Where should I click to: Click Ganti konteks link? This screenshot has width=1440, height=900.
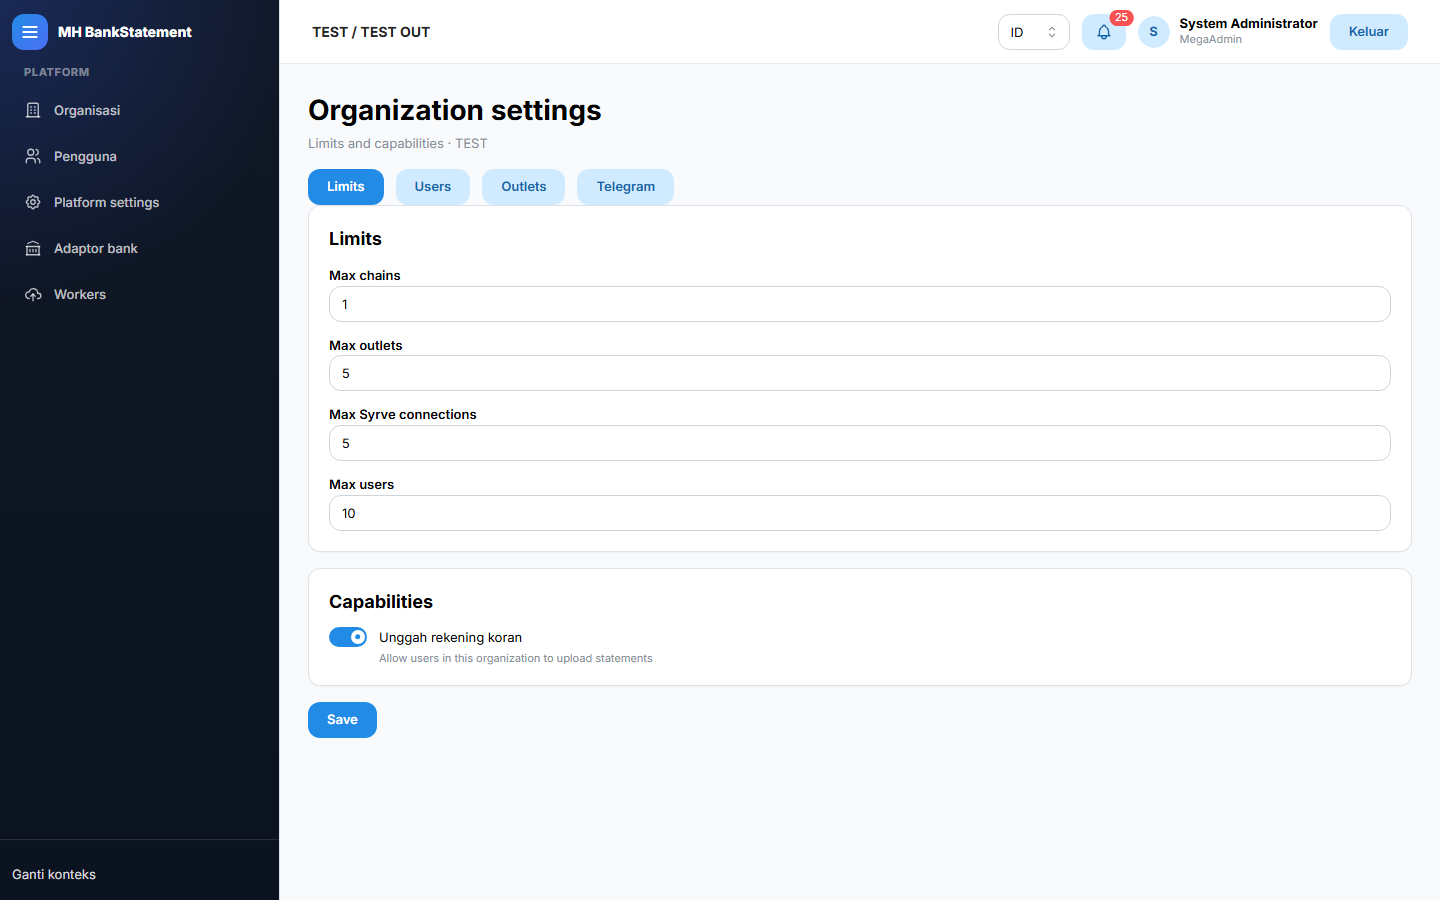54,874
